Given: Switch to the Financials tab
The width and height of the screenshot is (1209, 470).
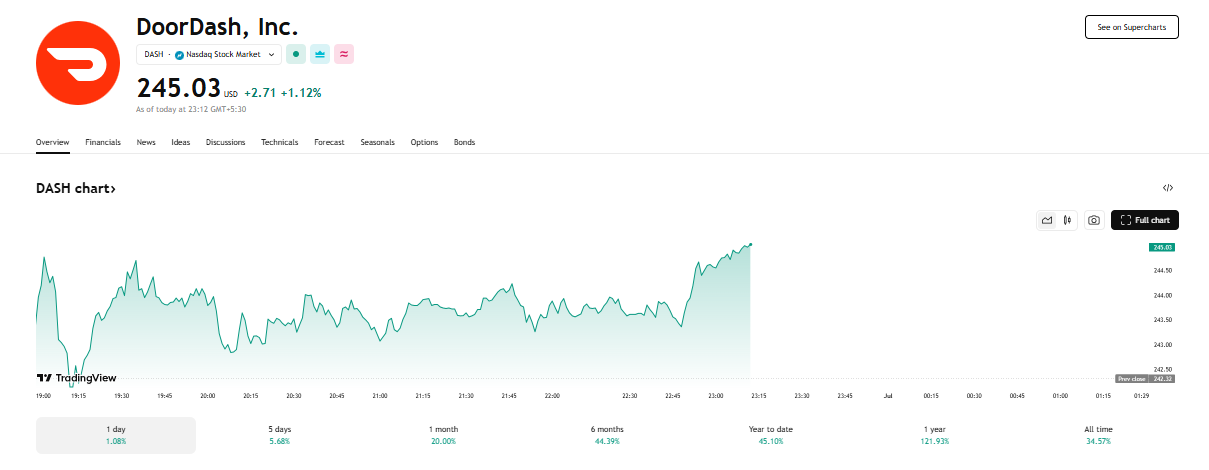Looking at the screenshot, I should coord(103,142).
